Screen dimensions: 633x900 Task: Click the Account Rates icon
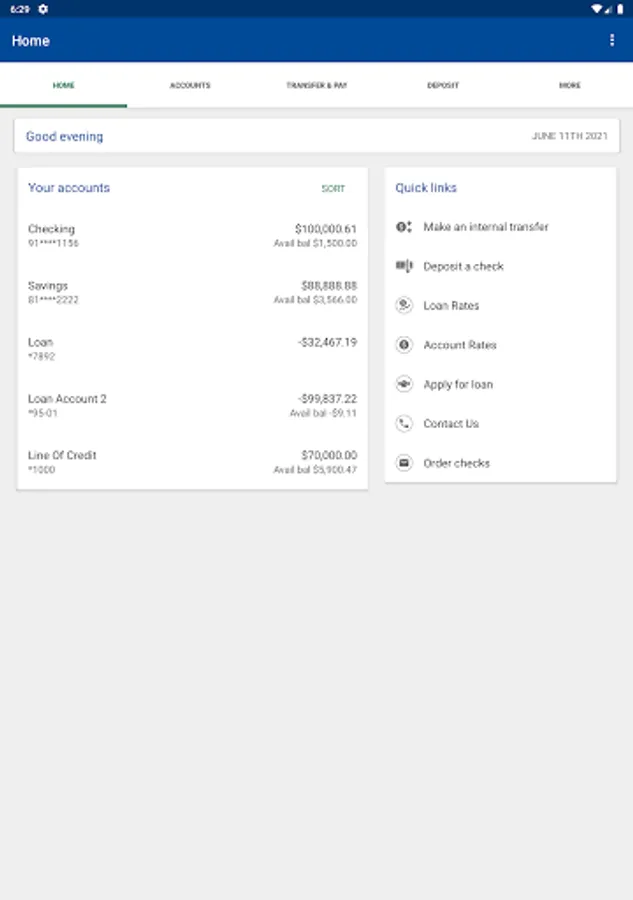pyautogui.click(x=404, y=345)
